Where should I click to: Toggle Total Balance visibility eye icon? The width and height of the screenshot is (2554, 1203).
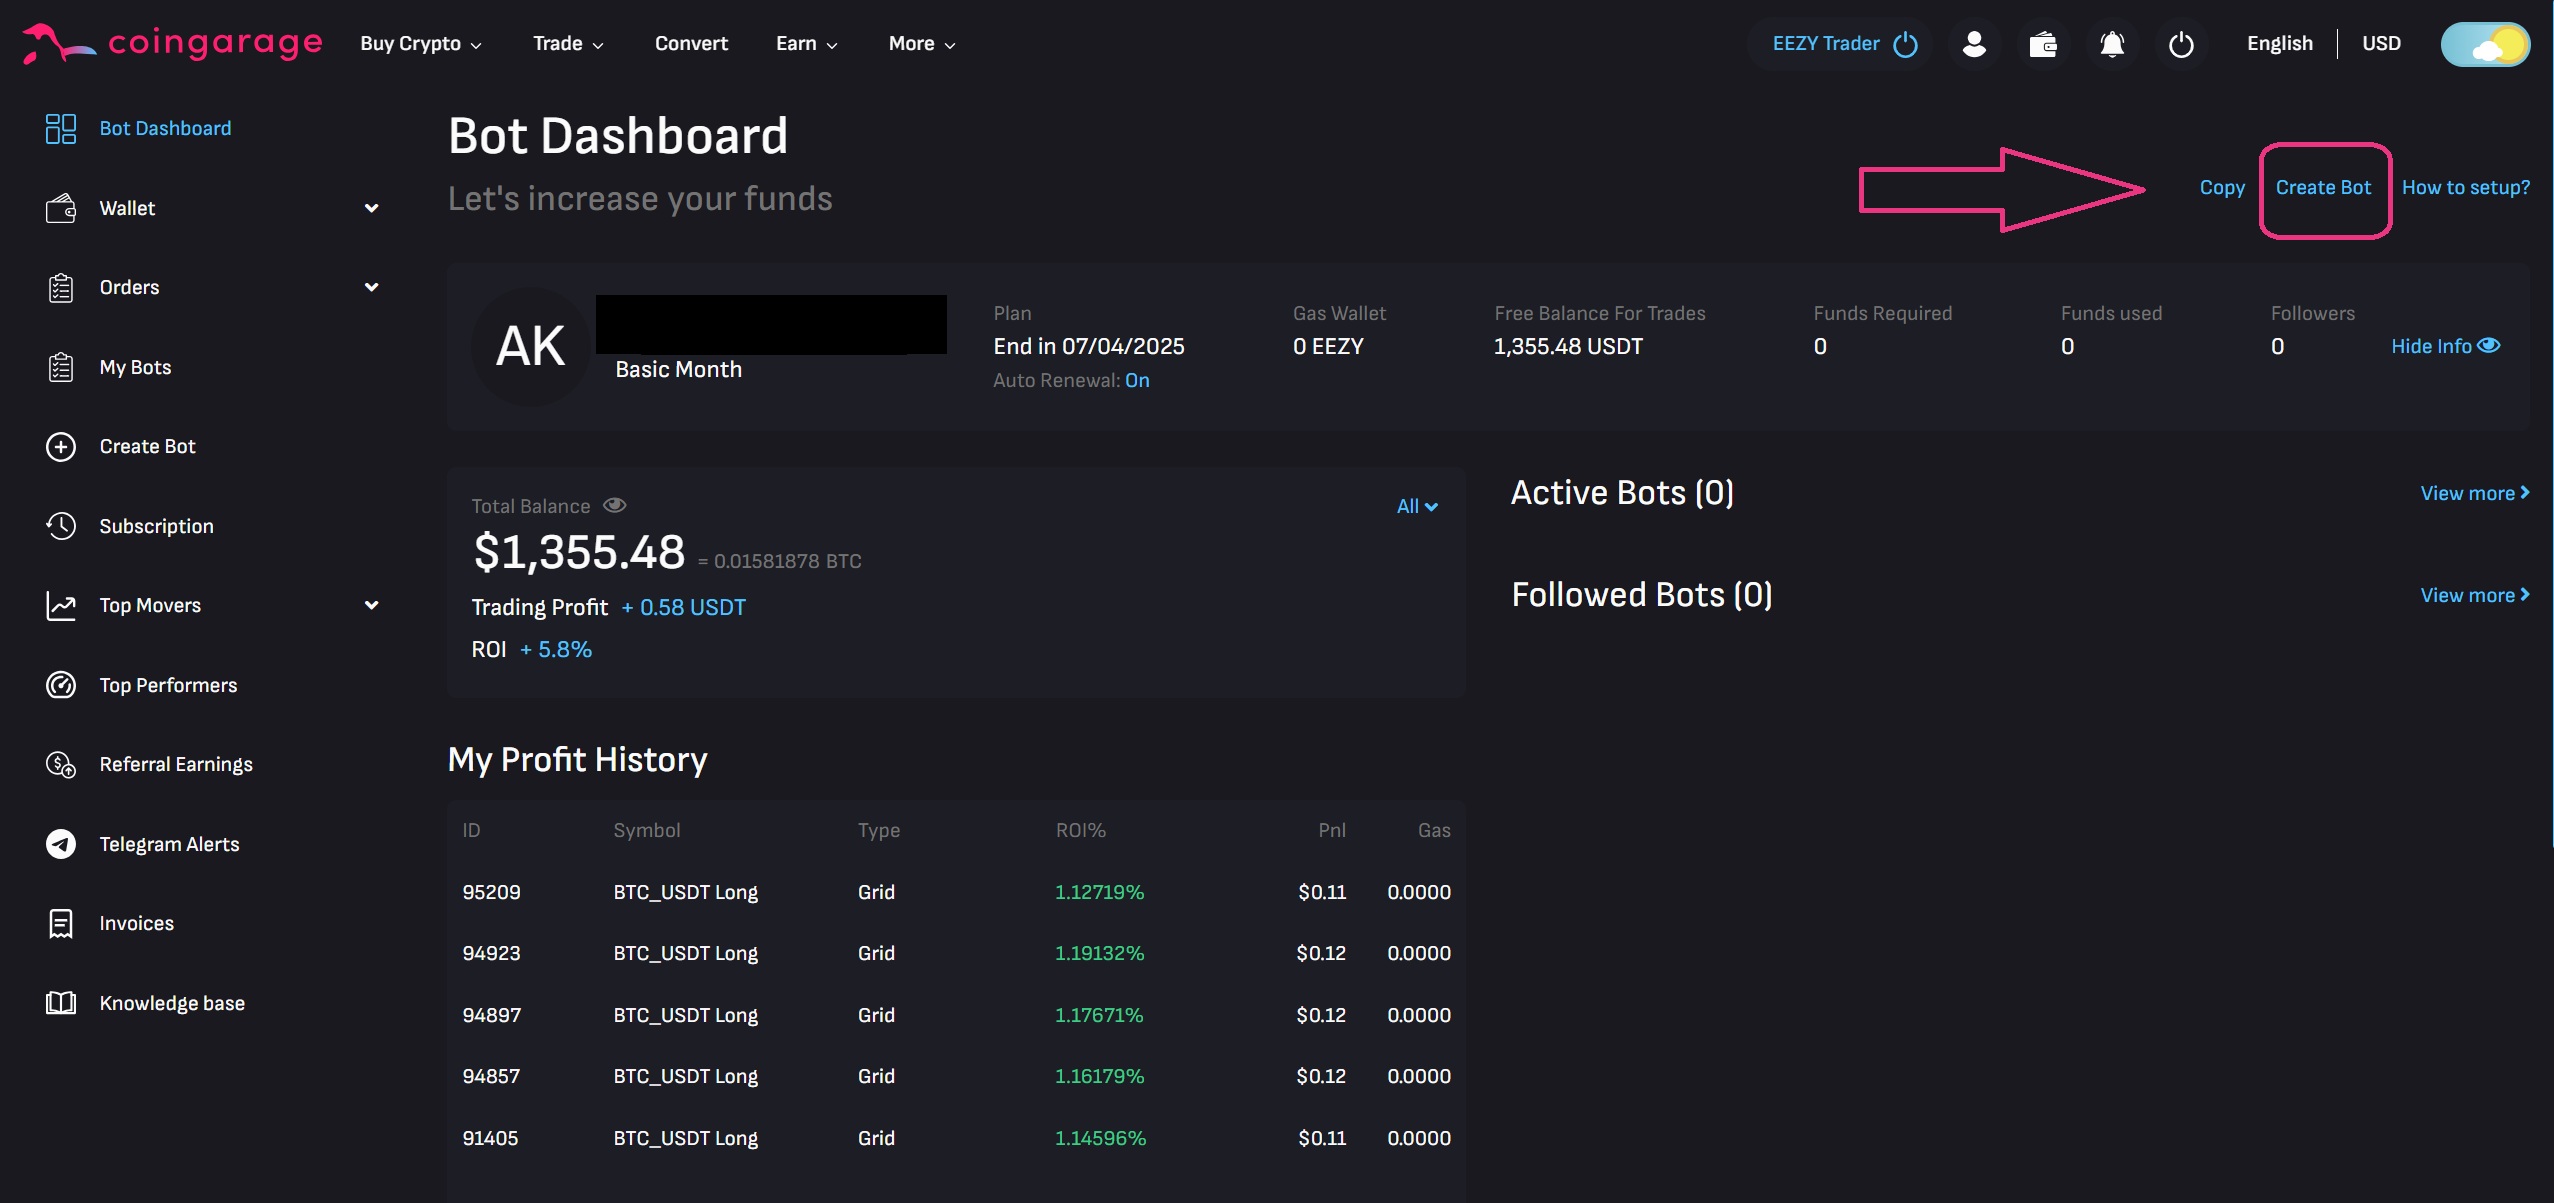click(x=615, y=505)
